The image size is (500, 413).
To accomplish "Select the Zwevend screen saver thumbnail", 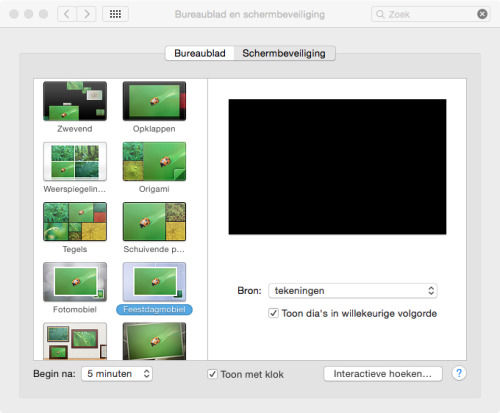I will (75, 101).
